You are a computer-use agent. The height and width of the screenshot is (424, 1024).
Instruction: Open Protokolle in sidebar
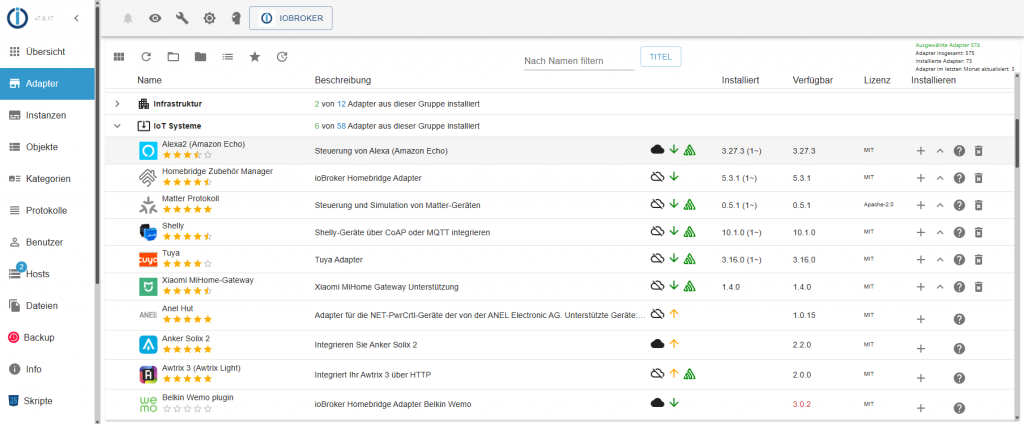tap(47, 210)
